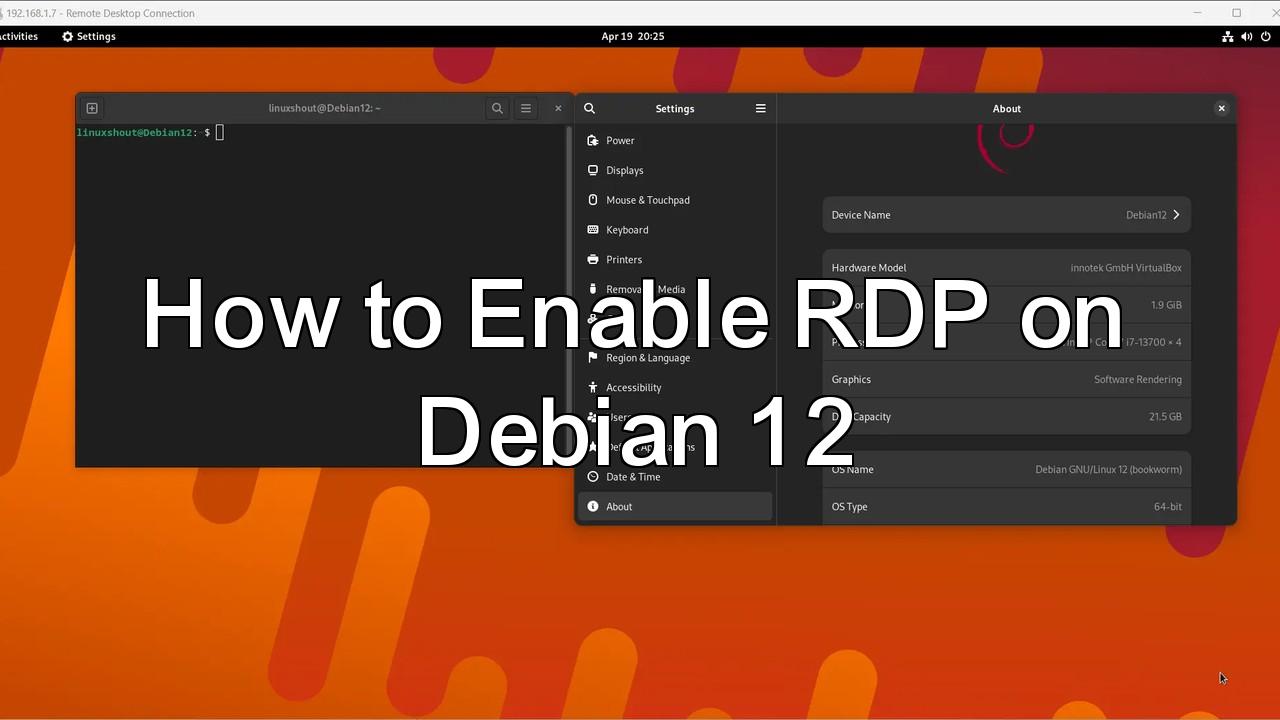Open the power system menu icon
Screen dimensions: 1280x720
[x=1265, y=36]
